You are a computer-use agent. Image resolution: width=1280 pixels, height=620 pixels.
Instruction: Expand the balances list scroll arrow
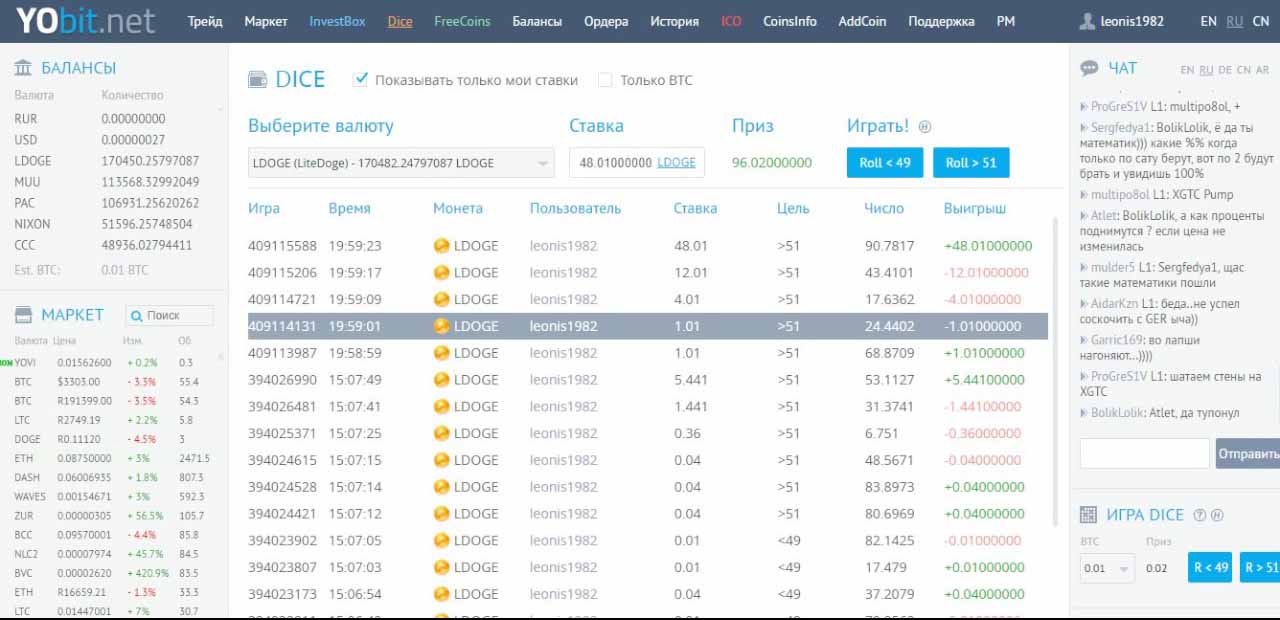(221, 108)
